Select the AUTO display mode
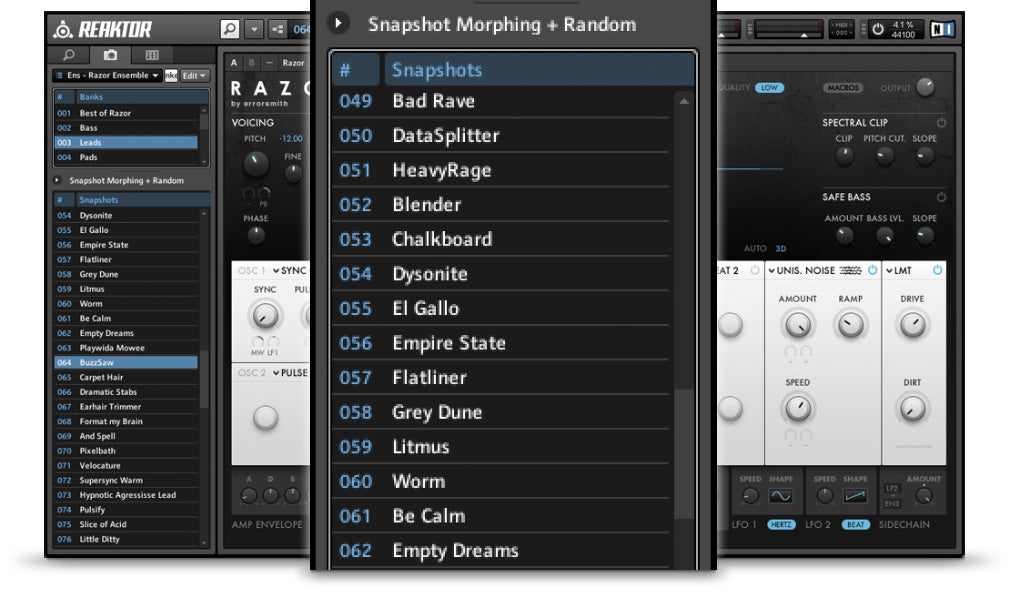 point(755,249)
